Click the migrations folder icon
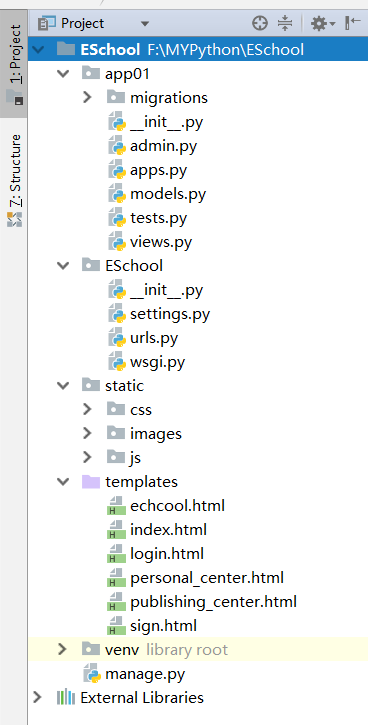The image size is (368, 725). (116, 97)
